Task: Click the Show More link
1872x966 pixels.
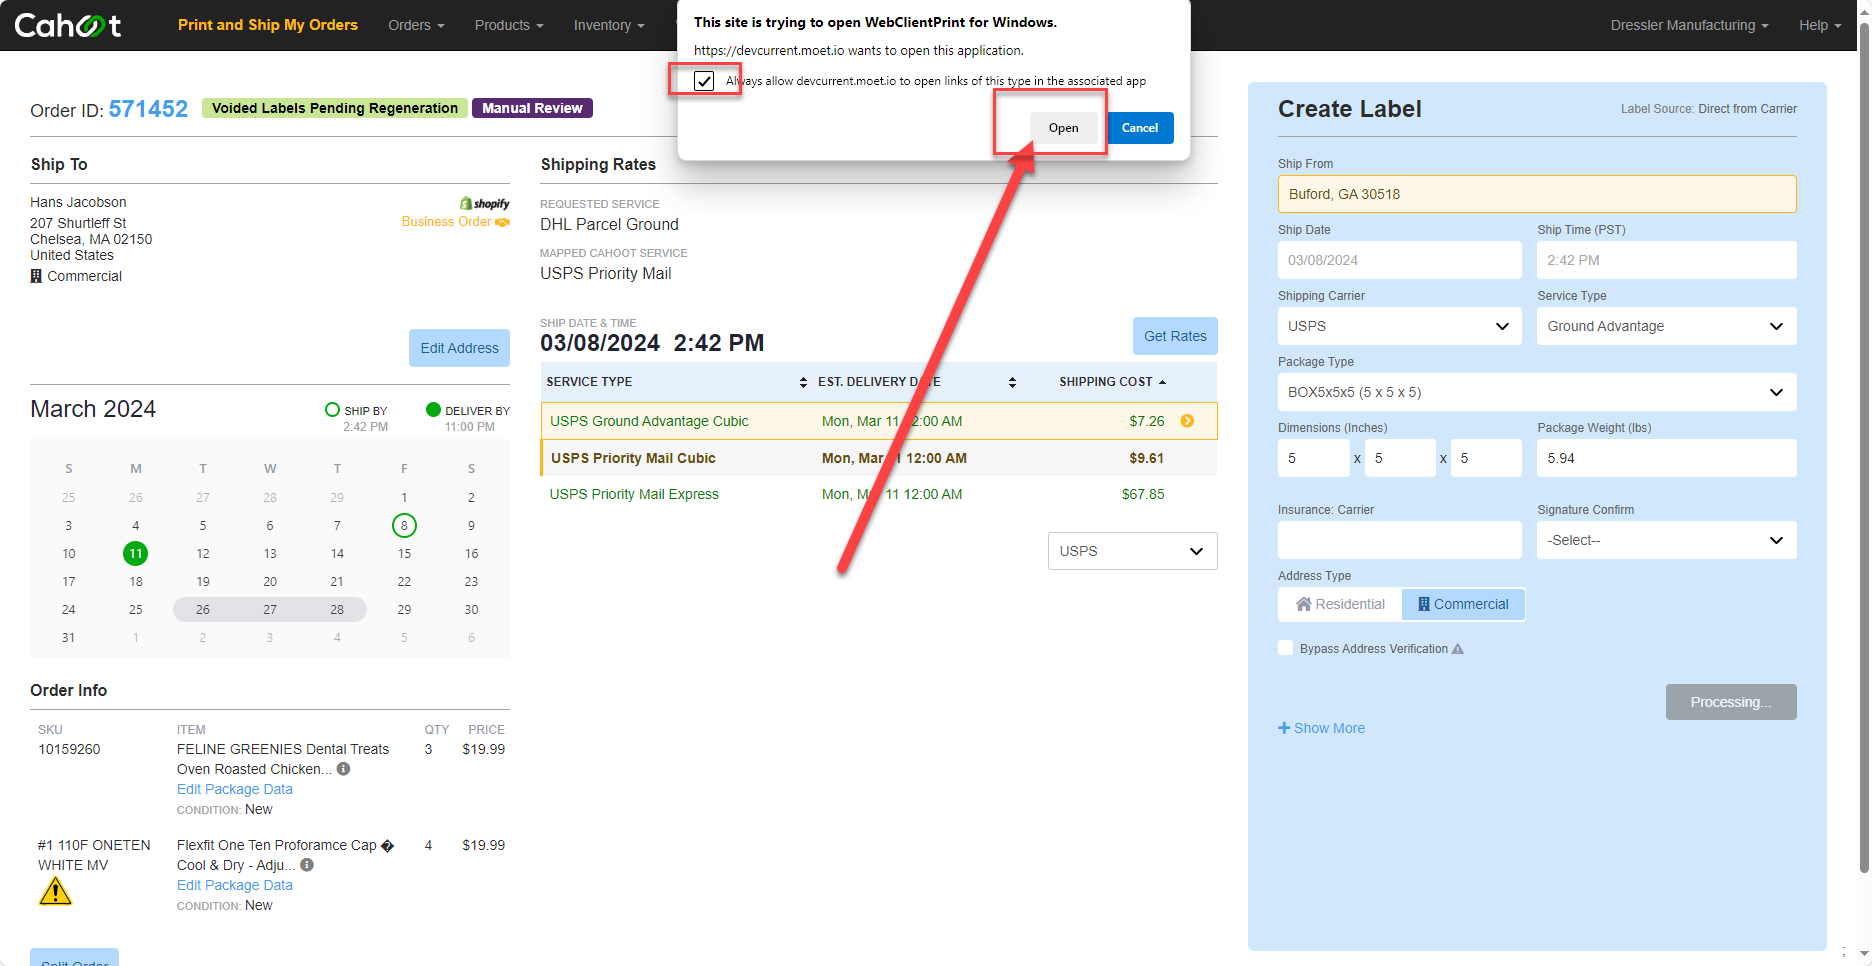Action: pos(1329,728)
